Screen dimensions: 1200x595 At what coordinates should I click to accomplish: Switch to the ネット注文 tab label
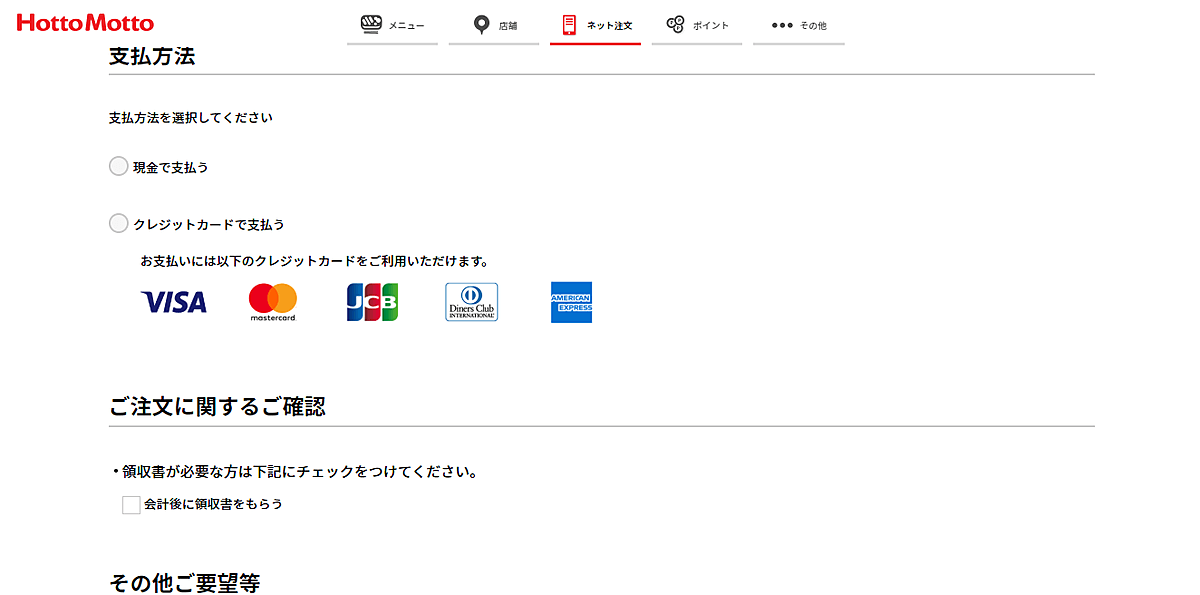[609, 25]
